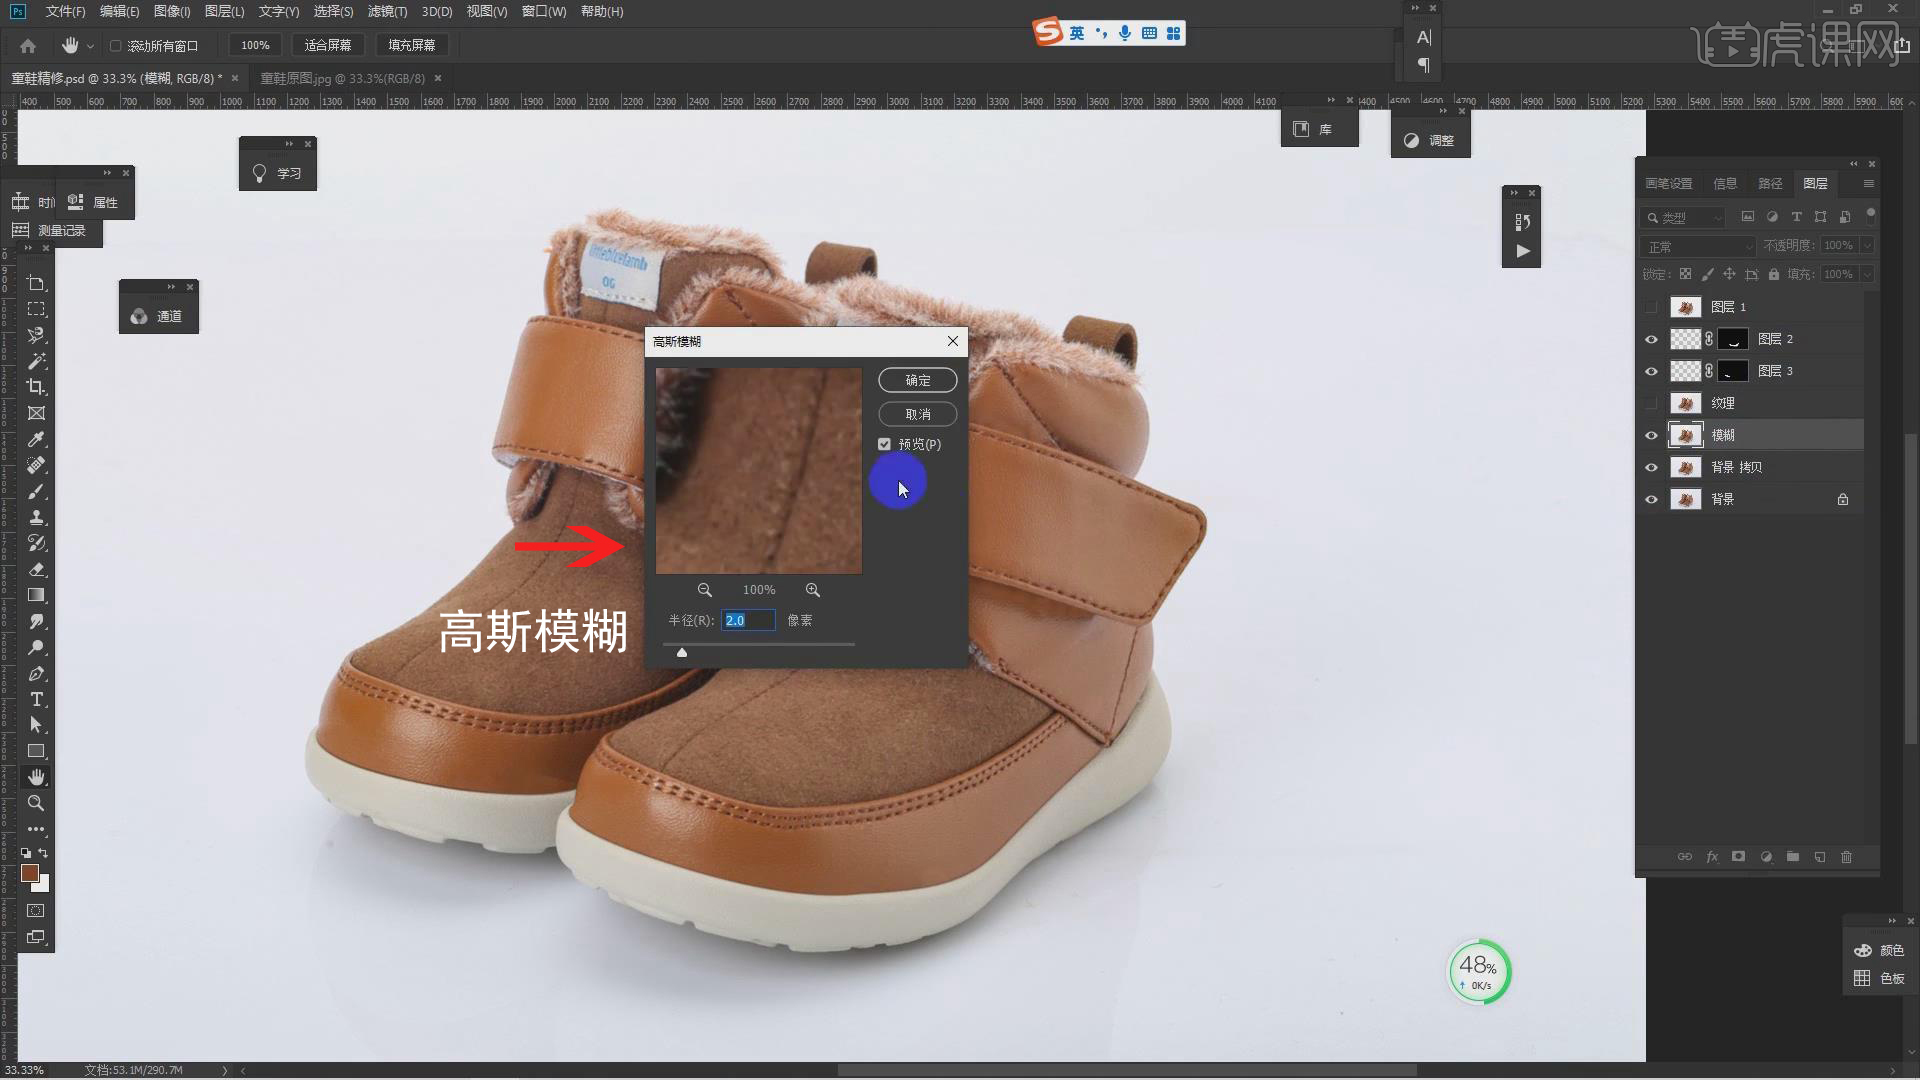Switch to the 童鞋原图.jpg document tab
The image size is (1920, 1080).
pos(342,78)
